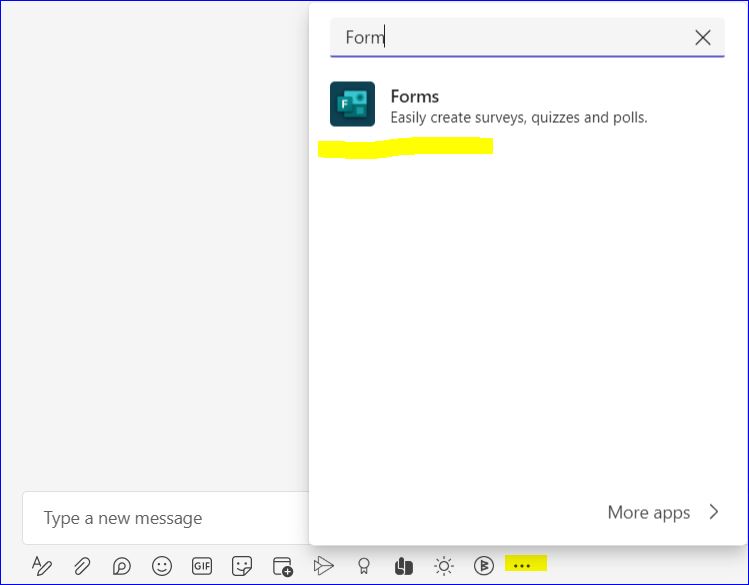Open the three-dots messaging extensions menu
This screenshot has height=585, width=749.
click(x=522, y=566)
